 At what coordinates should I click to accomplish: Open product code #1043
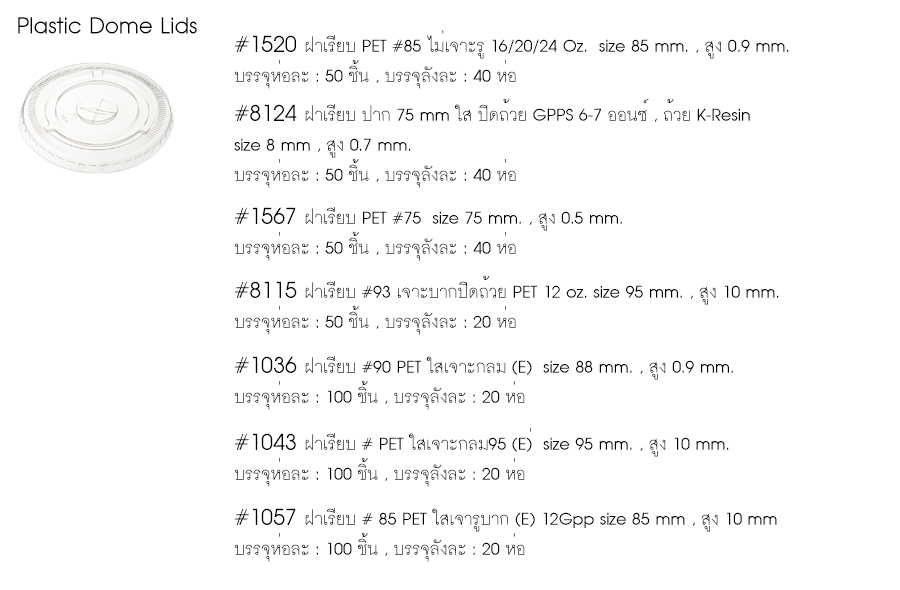click(x=265, y=442)
